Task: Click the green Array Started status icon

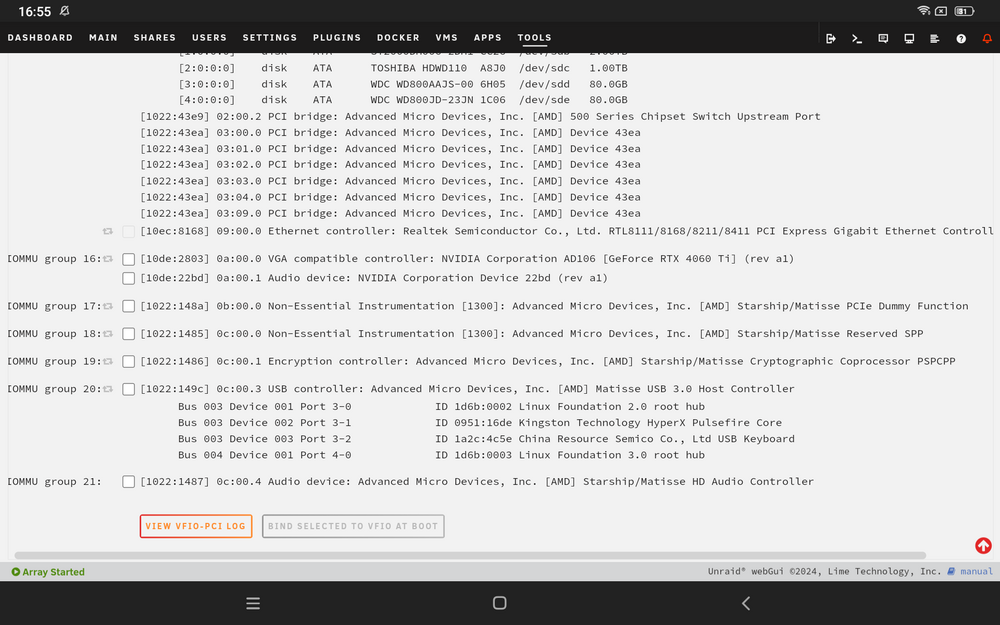Action: click(16, 572)
